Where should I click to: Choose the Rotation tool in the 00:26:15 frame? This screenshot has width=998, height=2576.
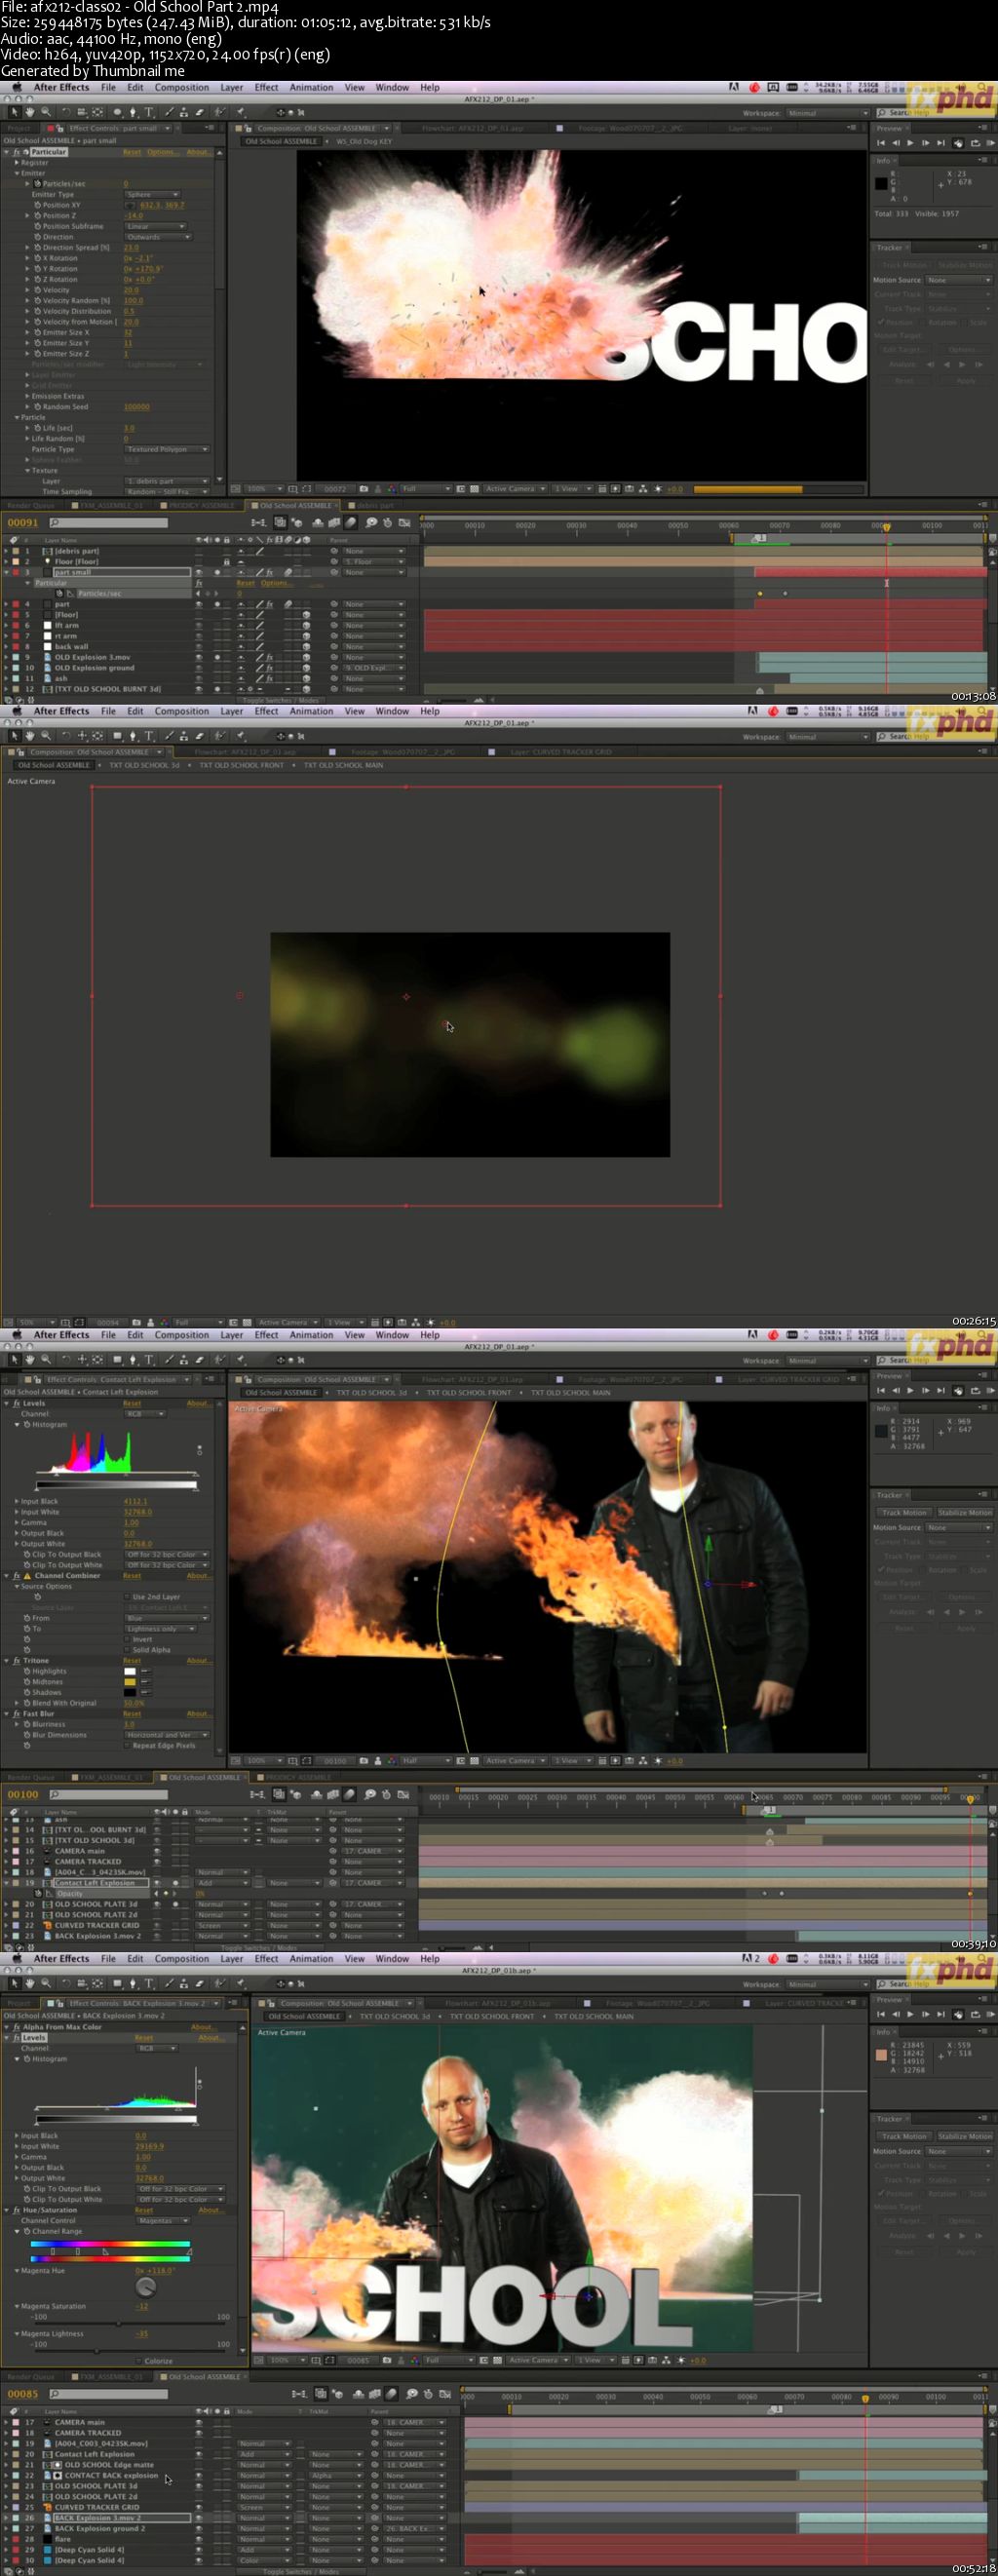66,736
